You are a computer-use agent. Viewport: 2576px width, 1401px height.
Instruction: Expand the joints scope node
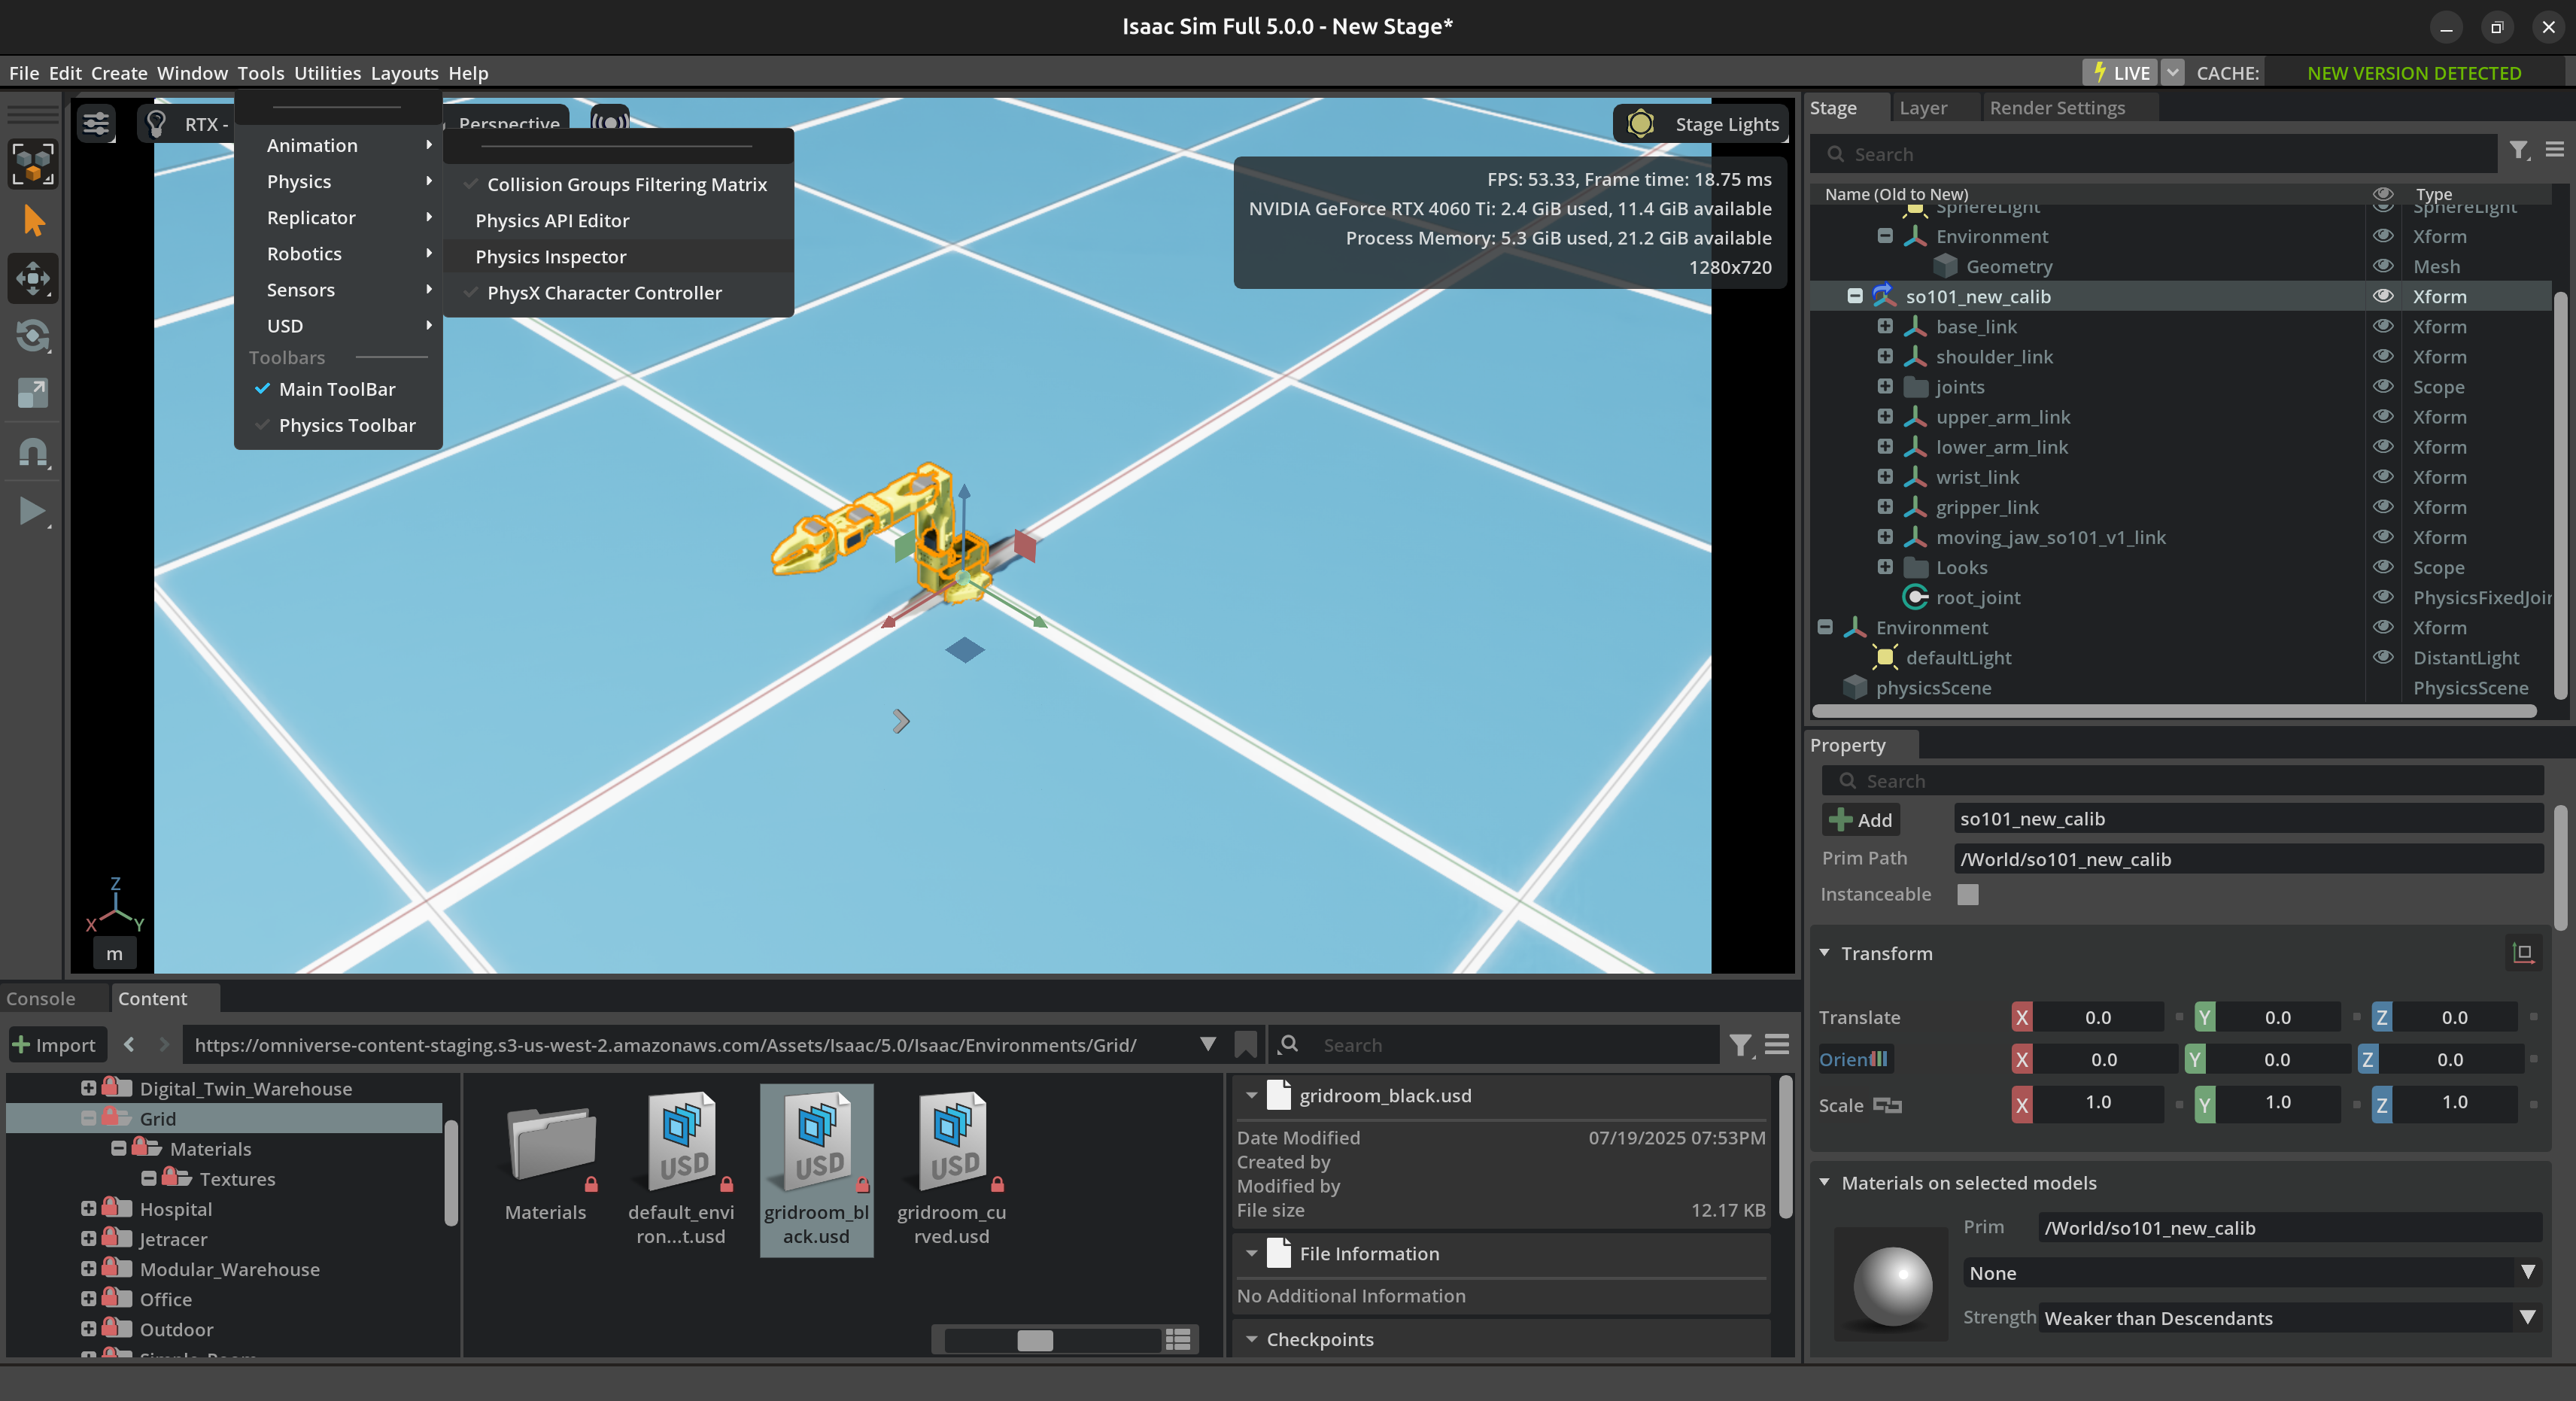pyautogui.click(x=1885, y=386)
